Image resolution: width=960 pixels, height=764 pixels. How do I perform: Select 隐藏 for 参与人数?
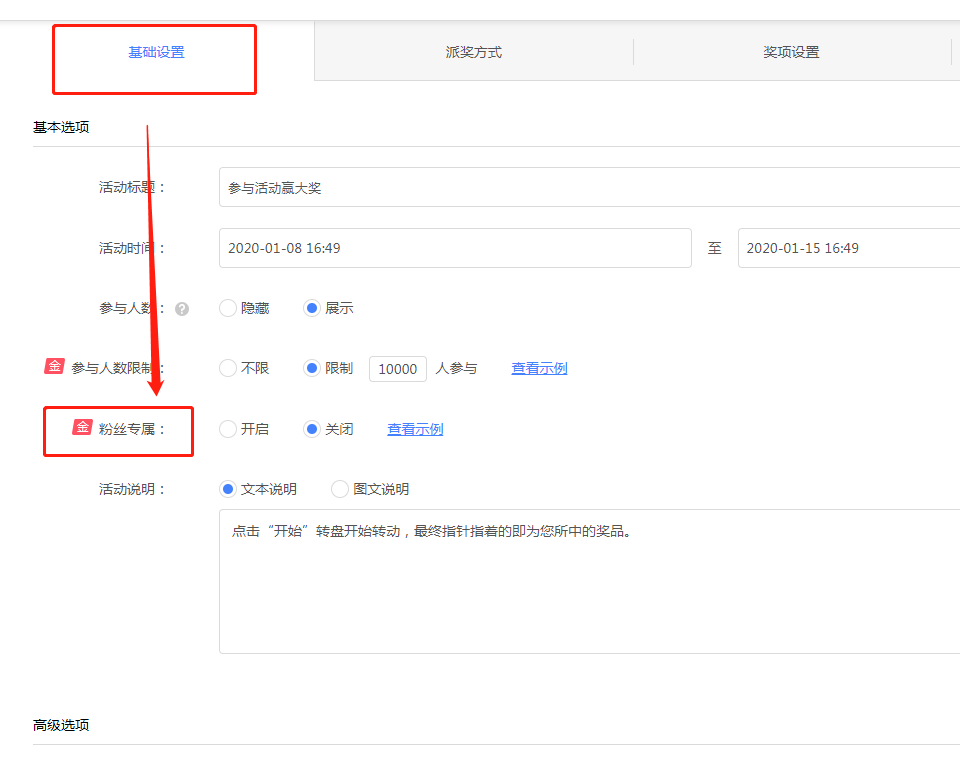[x=228, y=309]
